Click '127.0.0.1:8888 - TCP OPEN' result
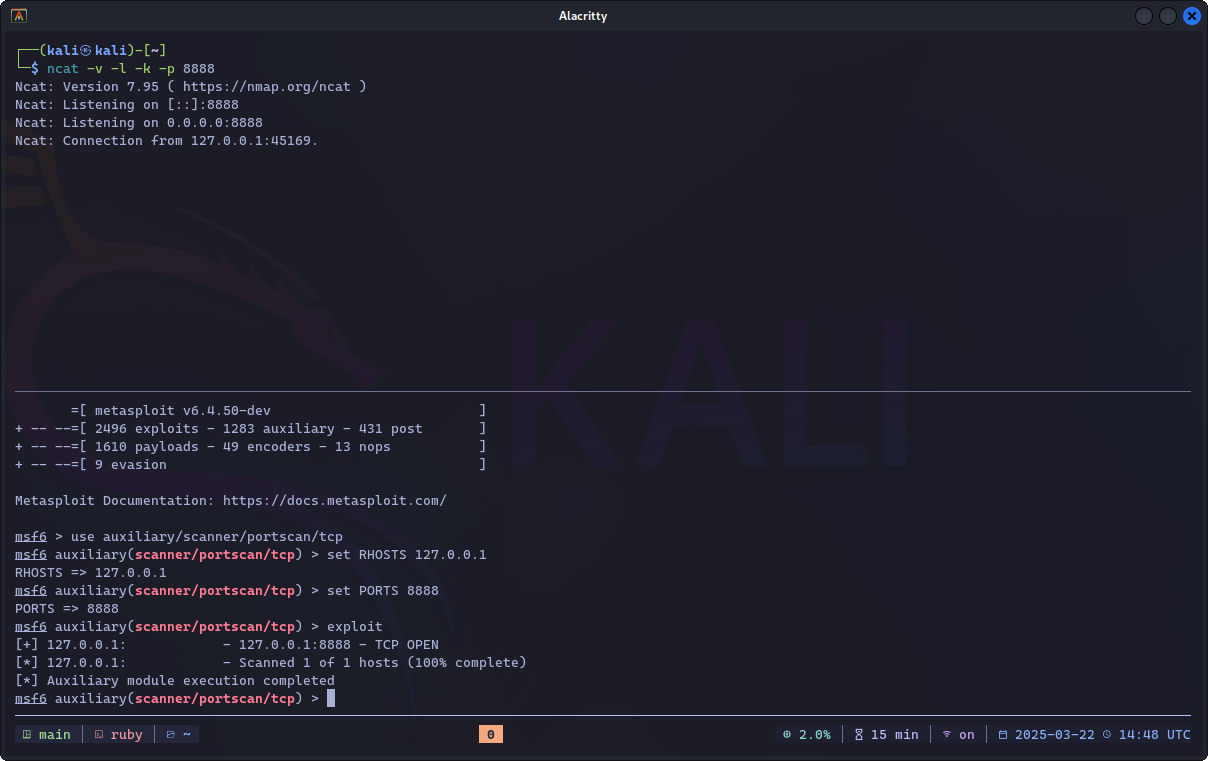1208x761 pixels. tap(339, 644)
